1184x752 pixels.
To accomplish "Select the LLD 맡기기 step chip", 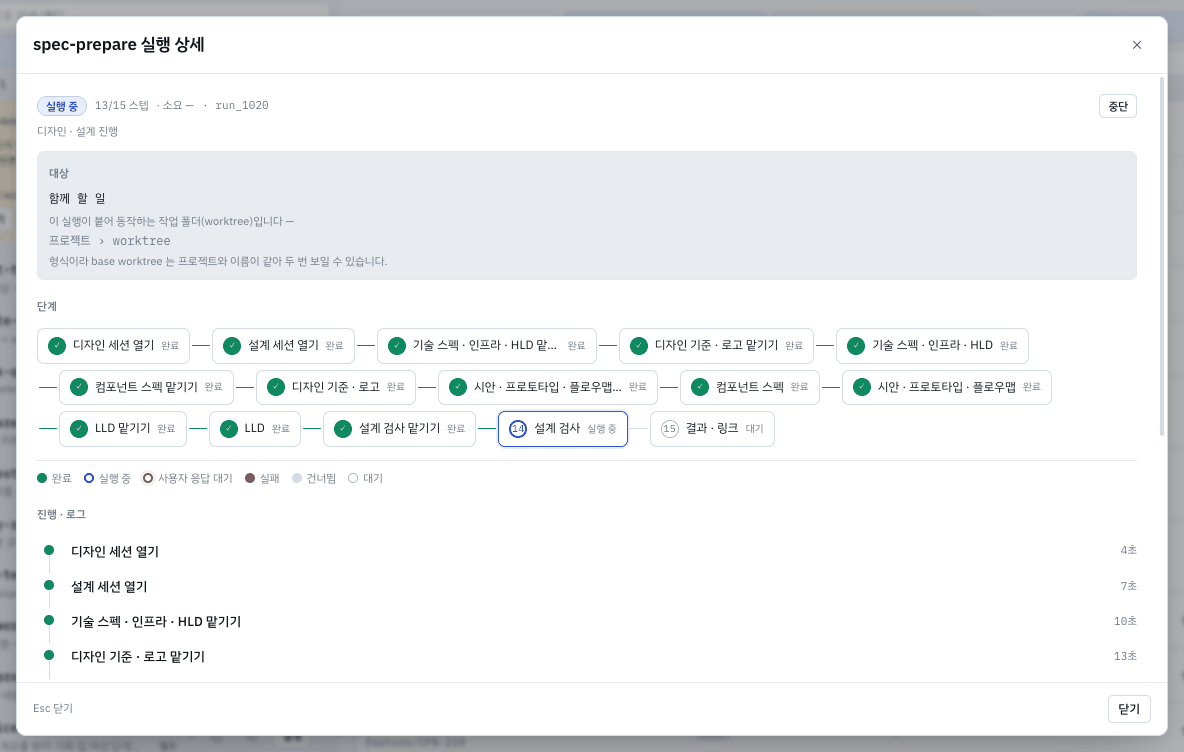I will [123, 429].
